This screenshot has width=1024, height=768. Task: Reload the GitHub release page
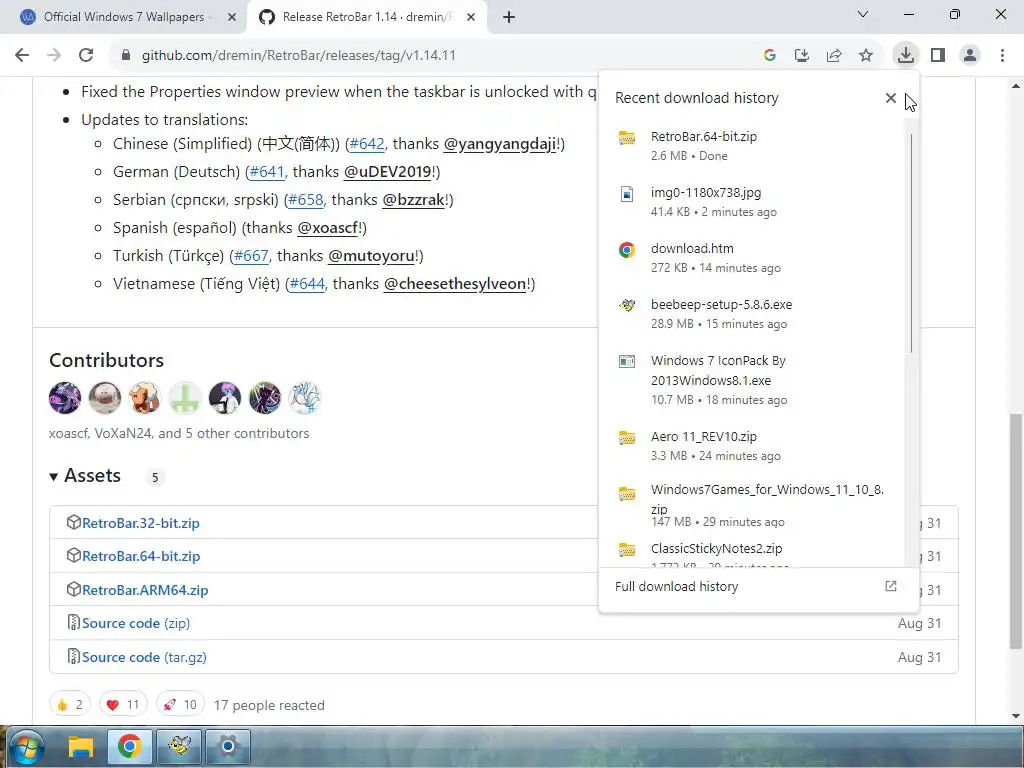pos(86,56)
